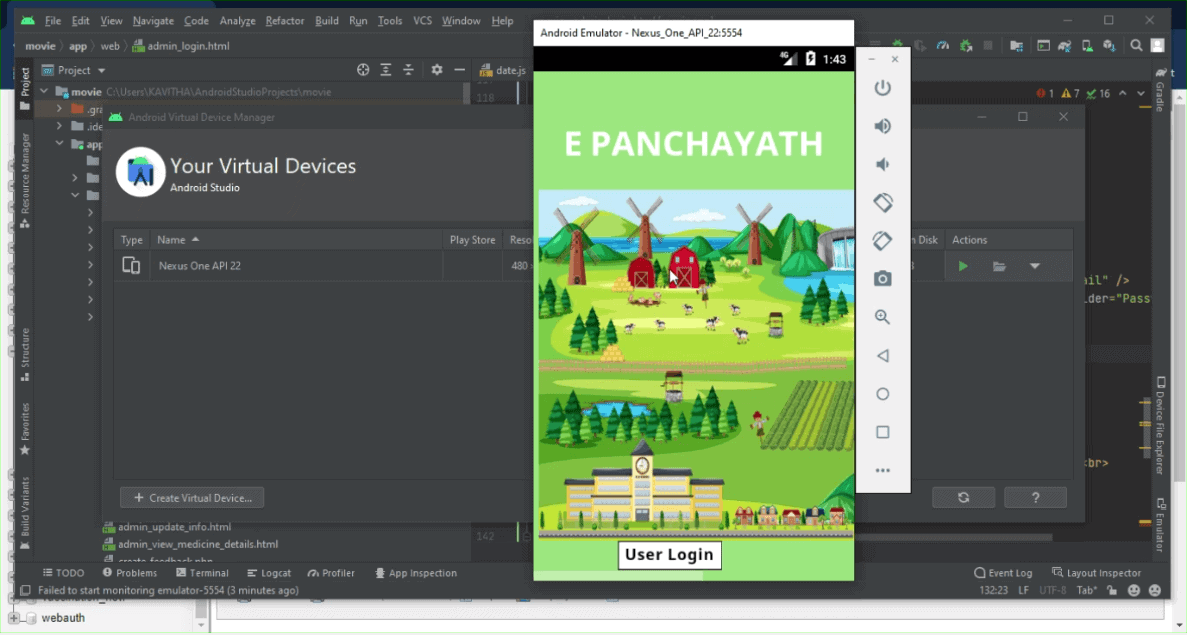Open the AVD actions dropdown arrow
Screen dimensions: 1187x635
(x=1035, y=266)
